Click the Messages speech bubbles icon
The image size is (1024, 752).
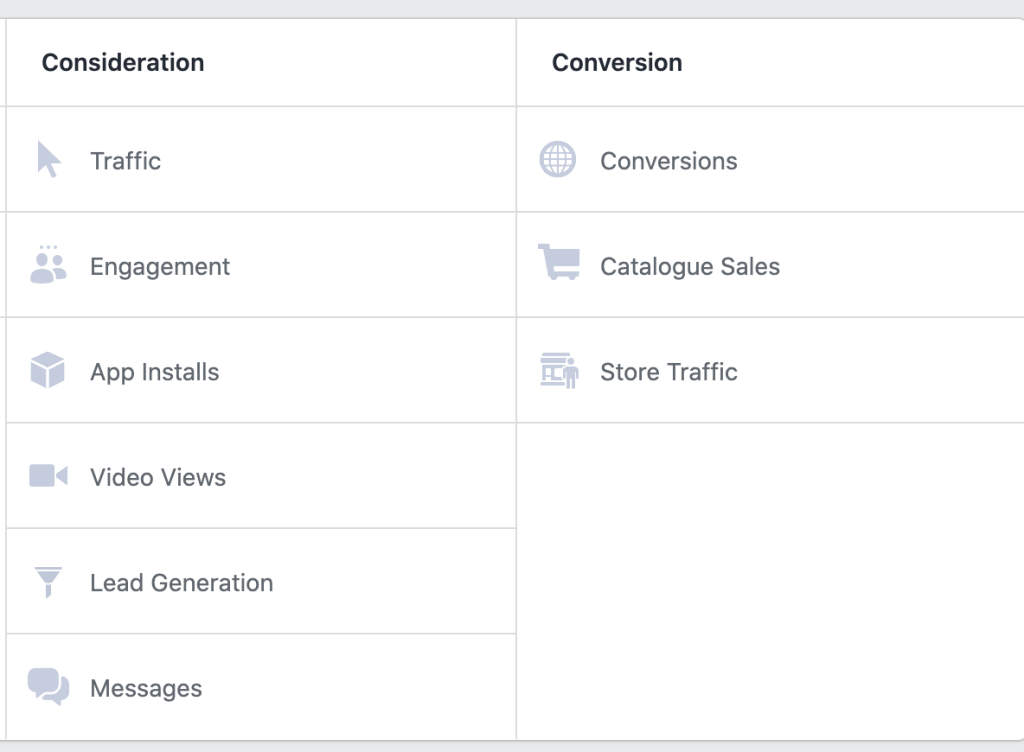pyautogui.click(x=48, y=687)
